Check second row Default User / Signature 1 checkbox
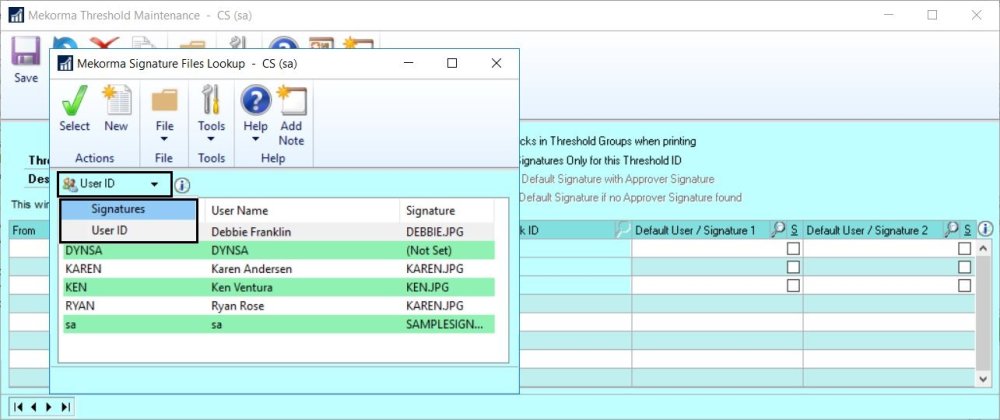The width and height of the screenshot is (1000, 420). click(x=793, y=267)
